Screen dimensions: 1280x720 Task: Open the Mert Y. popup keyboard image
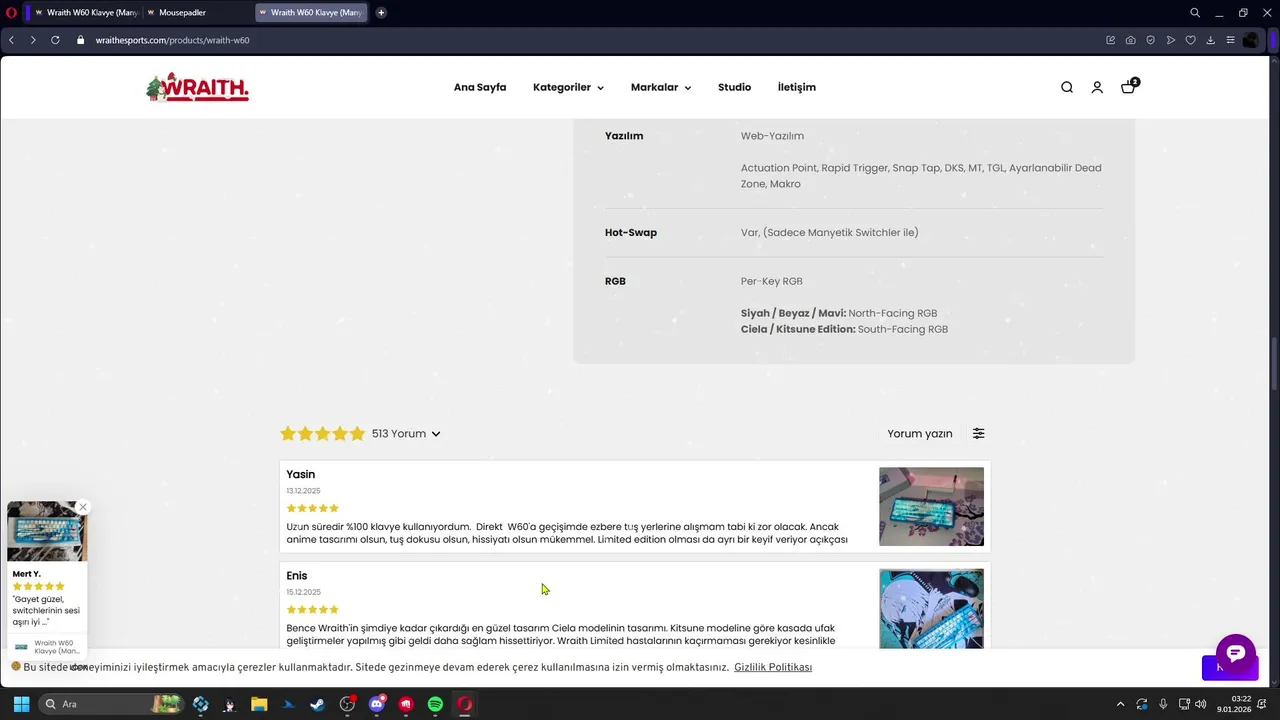click(47, 531)
